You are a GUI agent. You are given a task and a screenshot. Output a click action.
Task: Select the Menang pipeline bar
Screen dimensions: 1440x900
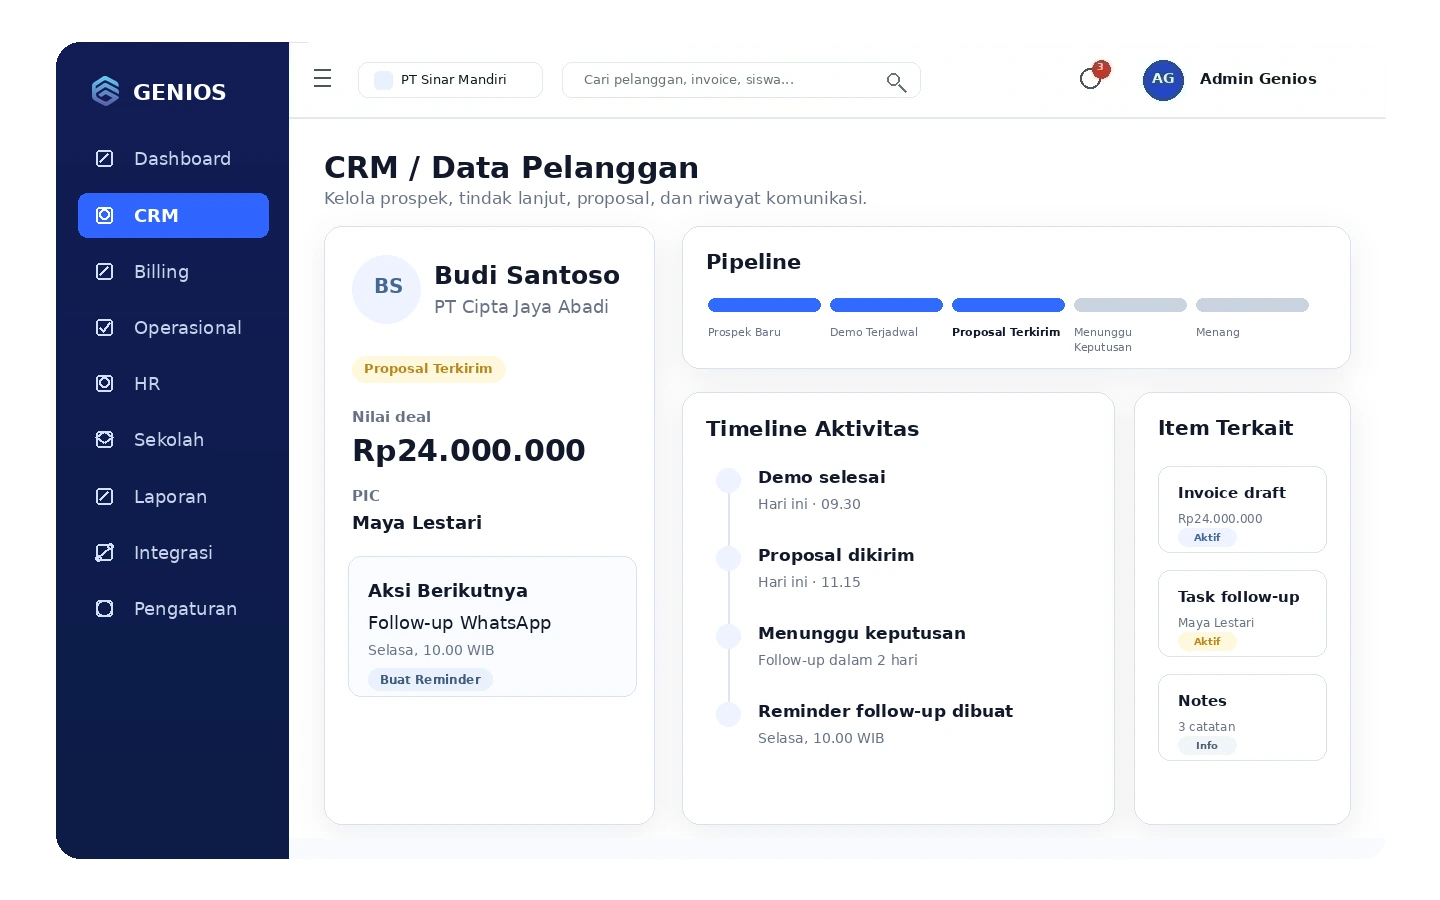1252,305
